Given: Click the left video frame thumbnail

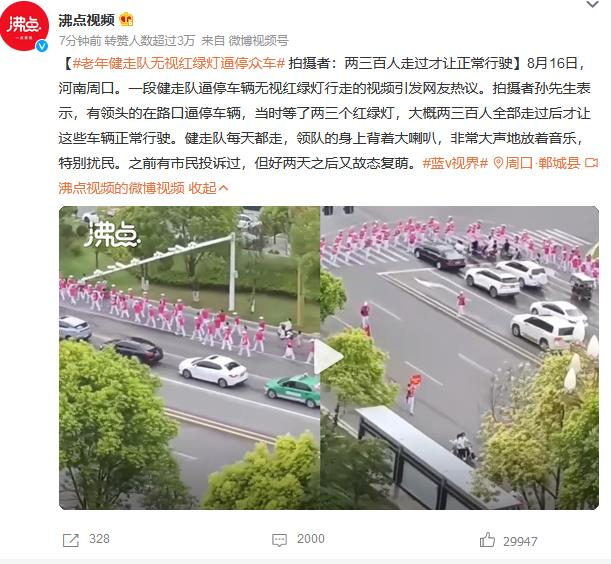Looking at the screenshot, I should [x=189, y=357].
